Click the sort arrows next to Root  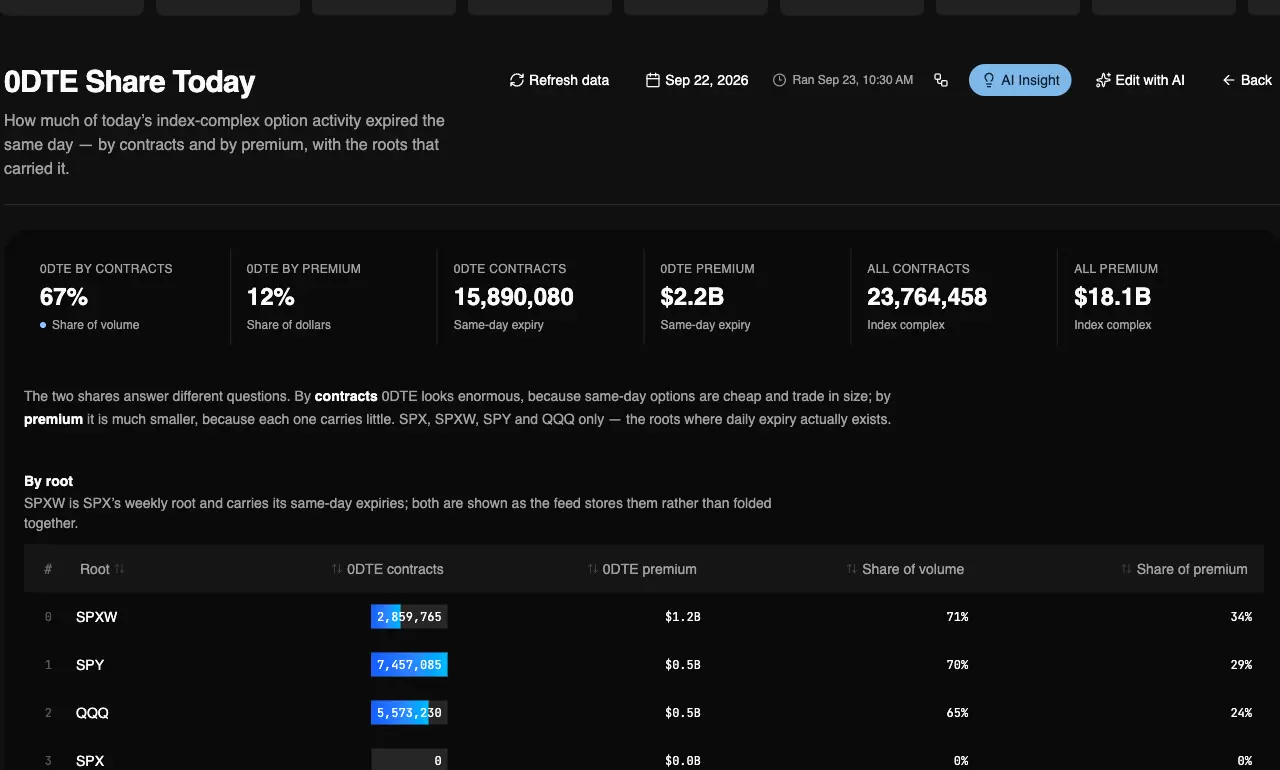click(120, 569)
